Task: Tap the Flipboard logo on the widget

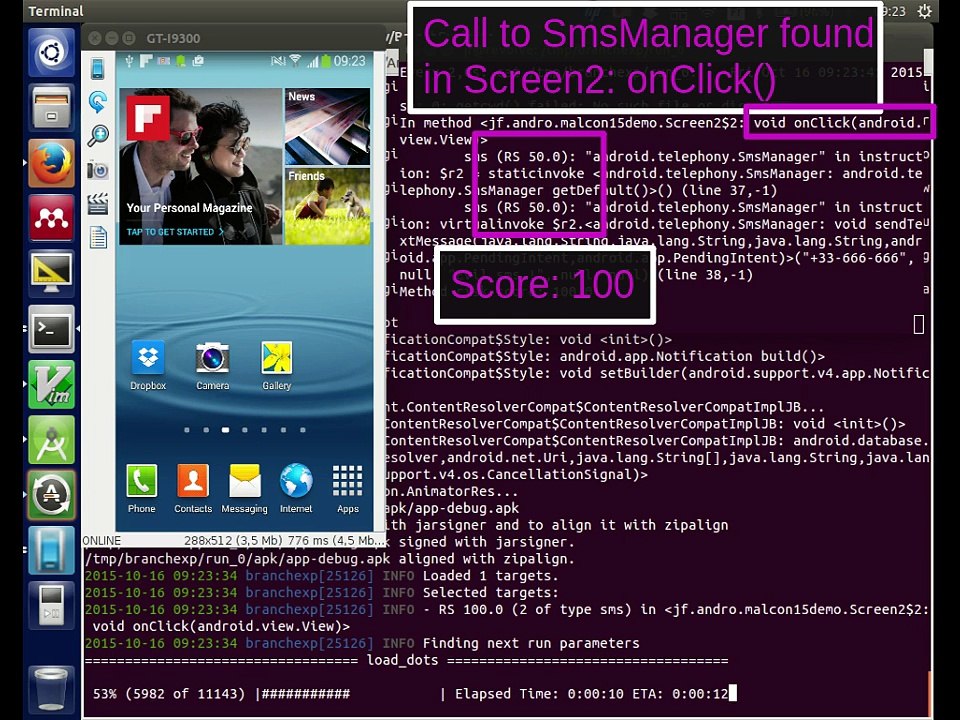Action: [148, 119]
